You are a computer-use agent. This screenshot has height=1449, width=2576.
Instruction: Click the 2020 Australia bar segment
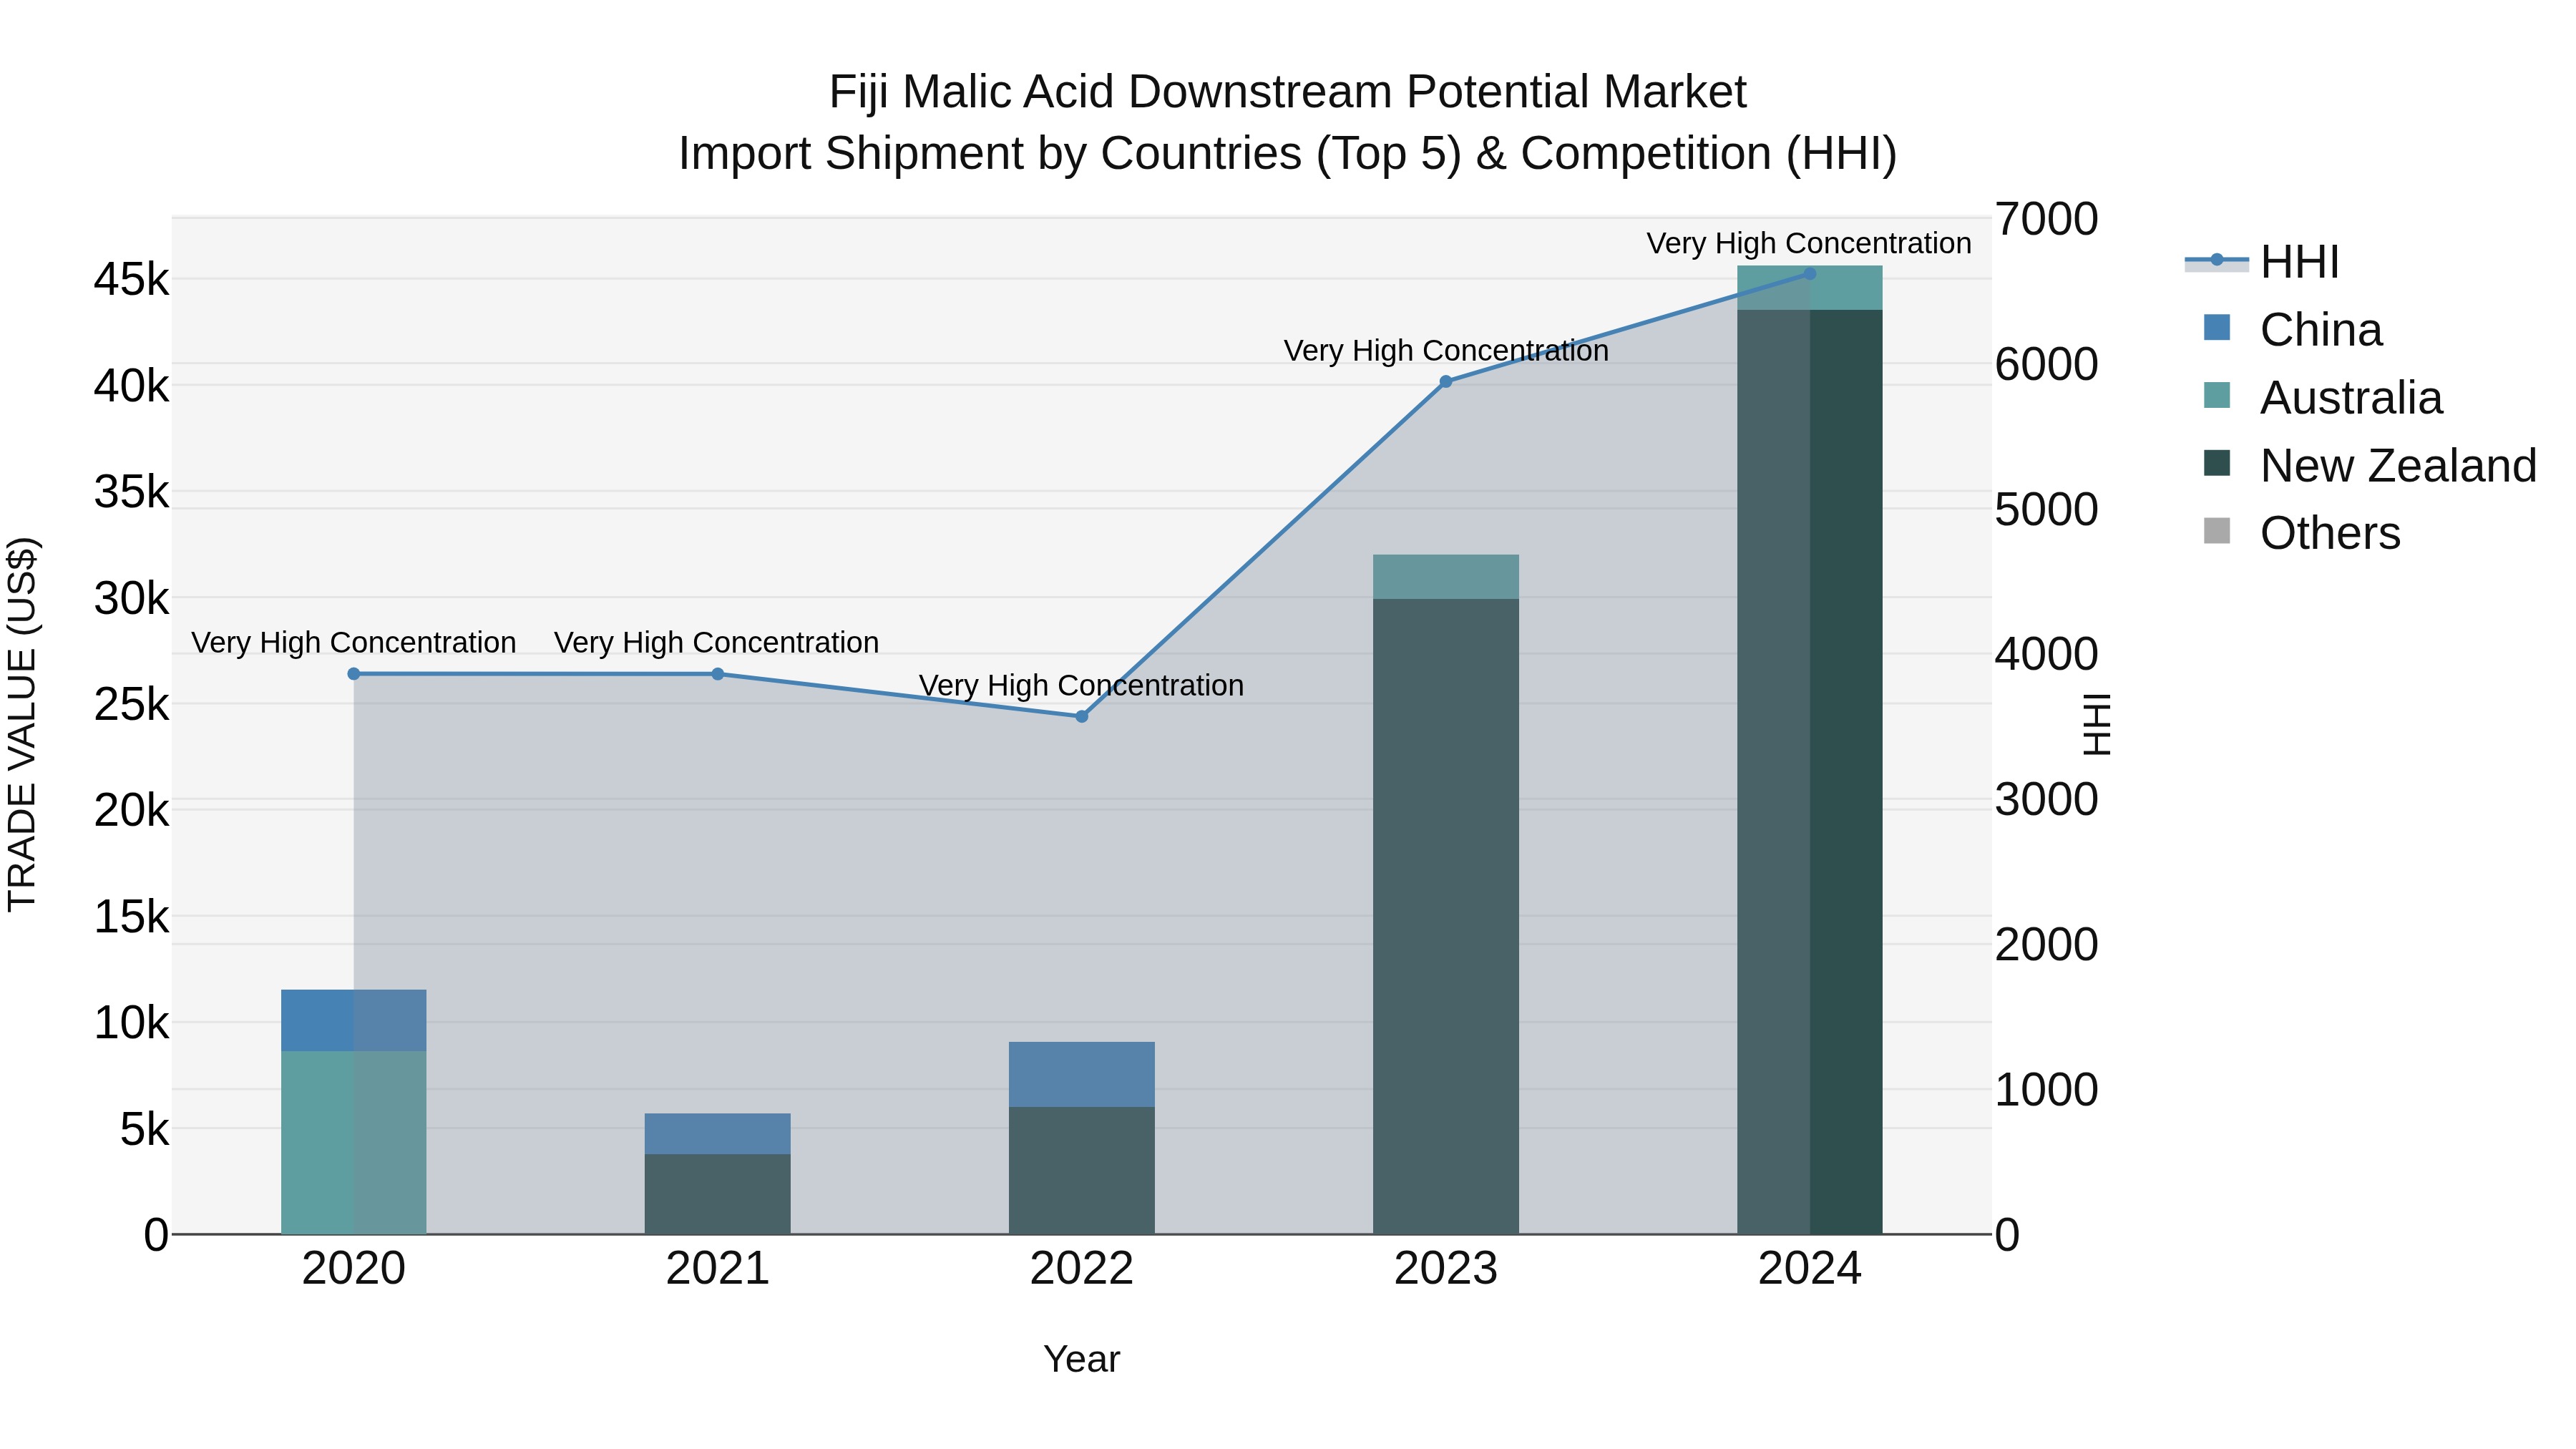[354, 1142]
